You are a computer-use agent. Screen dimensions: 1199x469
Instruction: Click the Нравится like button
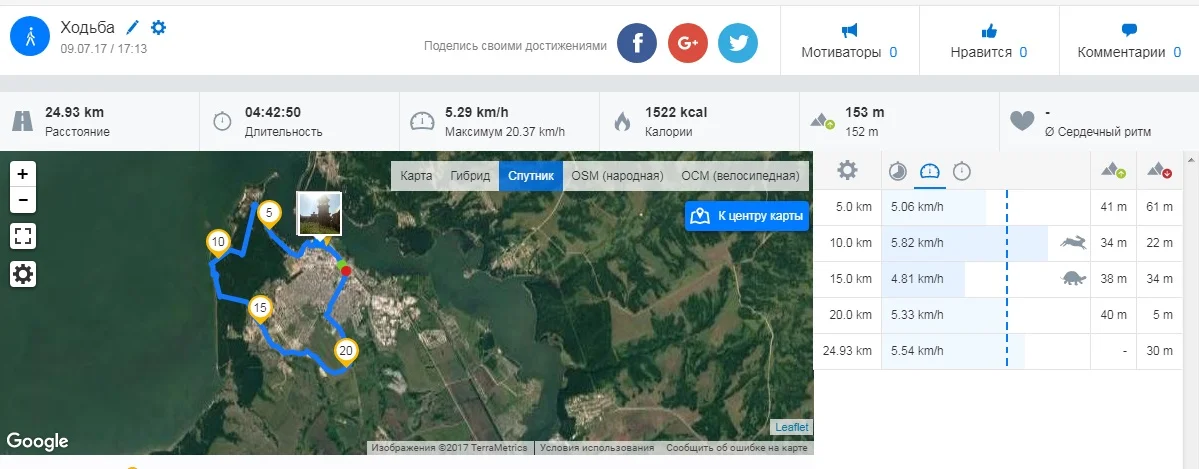coord(989,41)
